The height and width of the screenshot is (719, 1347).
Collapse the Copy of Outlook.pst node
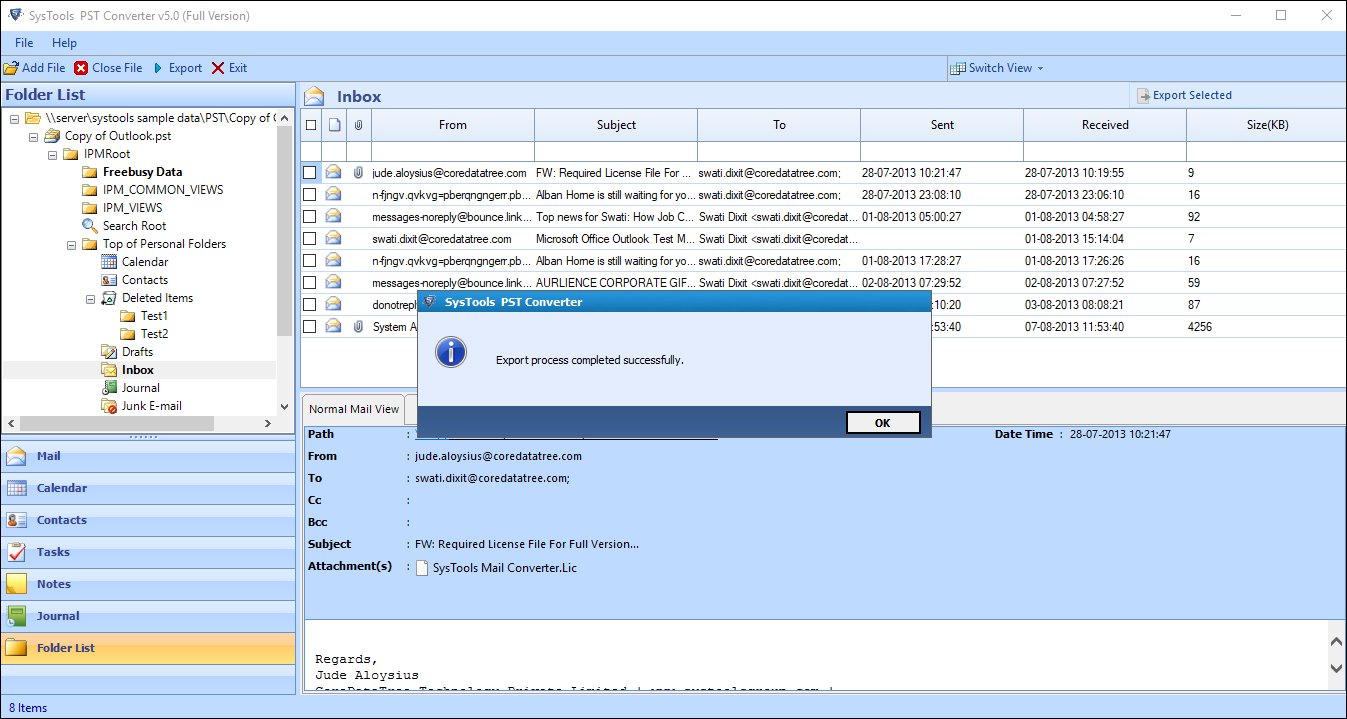(x=34, y=136)
